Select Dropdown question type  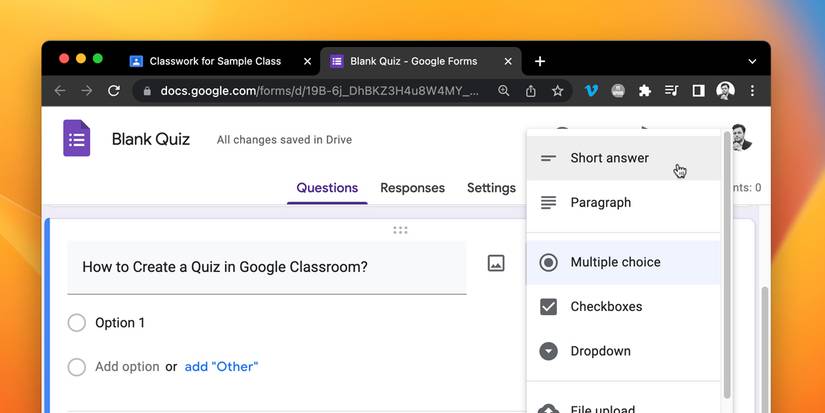(x=600, y=351)
